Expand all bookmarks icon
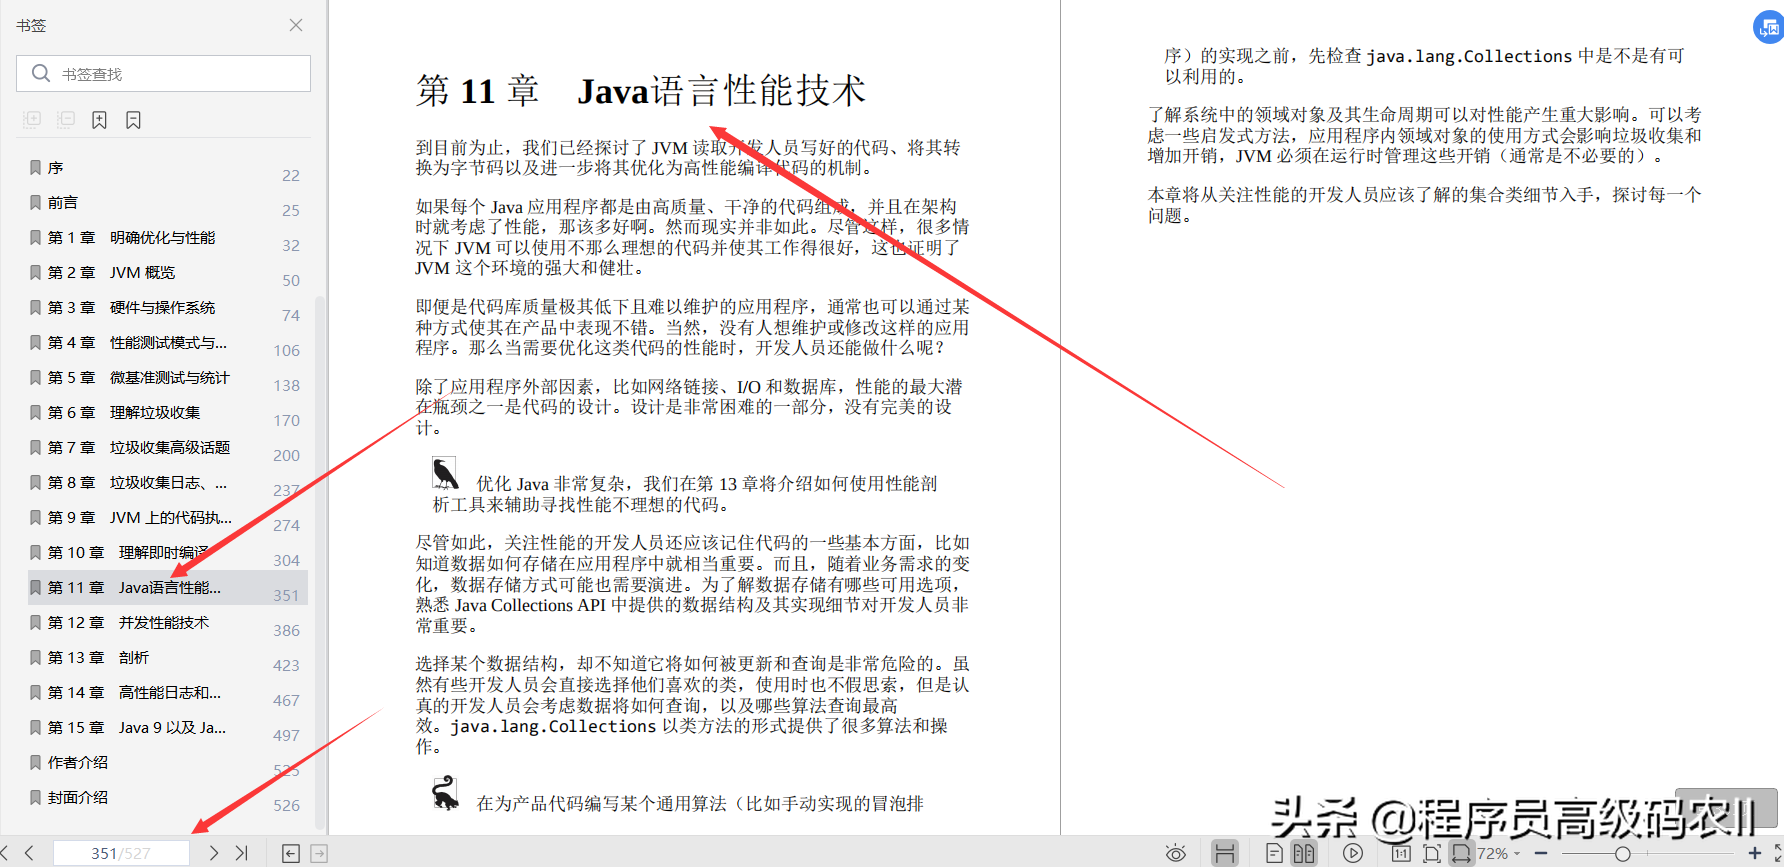 pos(32,120)
